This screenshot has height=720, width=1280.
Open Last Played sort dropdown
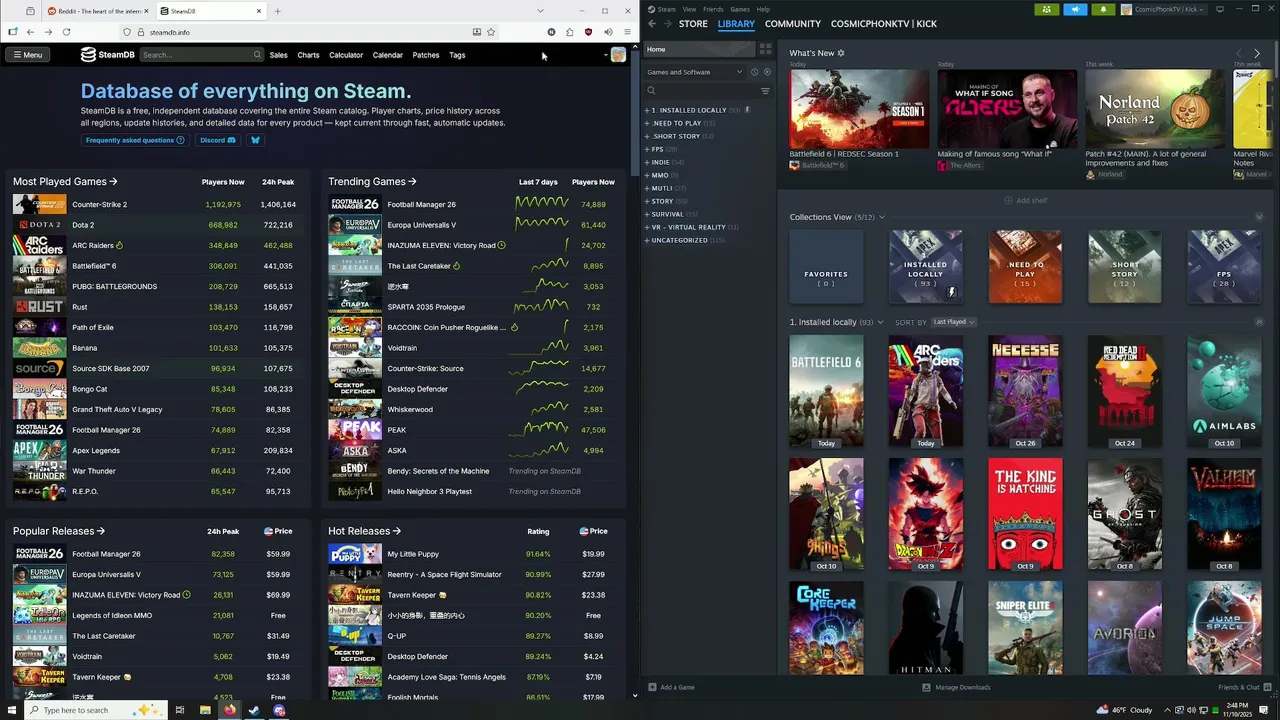(953, 322)
